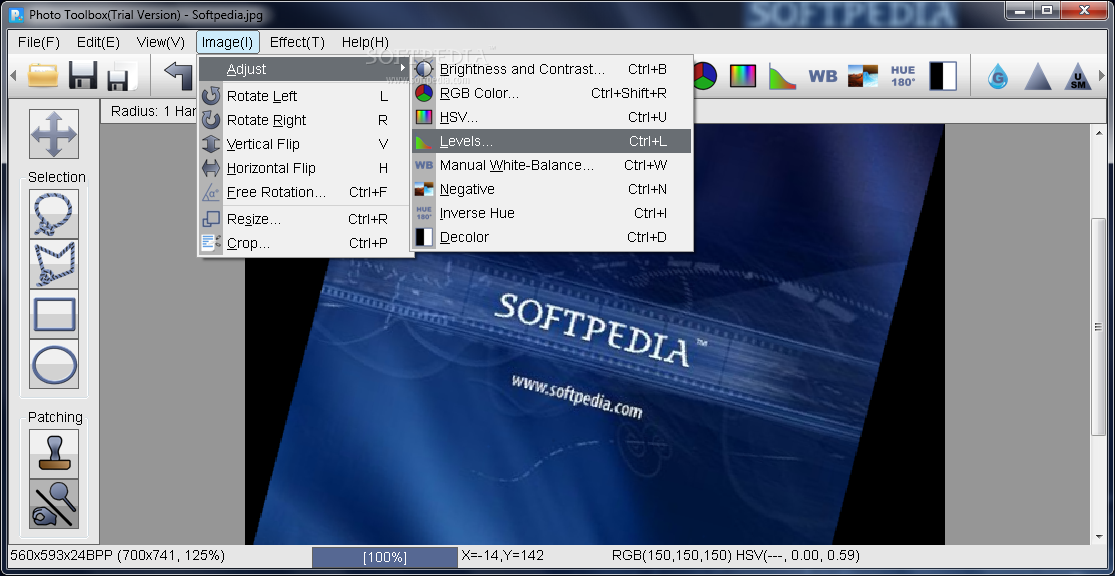Select the Move four-arrow tool
The width and height of the screenshot is (1115, 576).
54,134
